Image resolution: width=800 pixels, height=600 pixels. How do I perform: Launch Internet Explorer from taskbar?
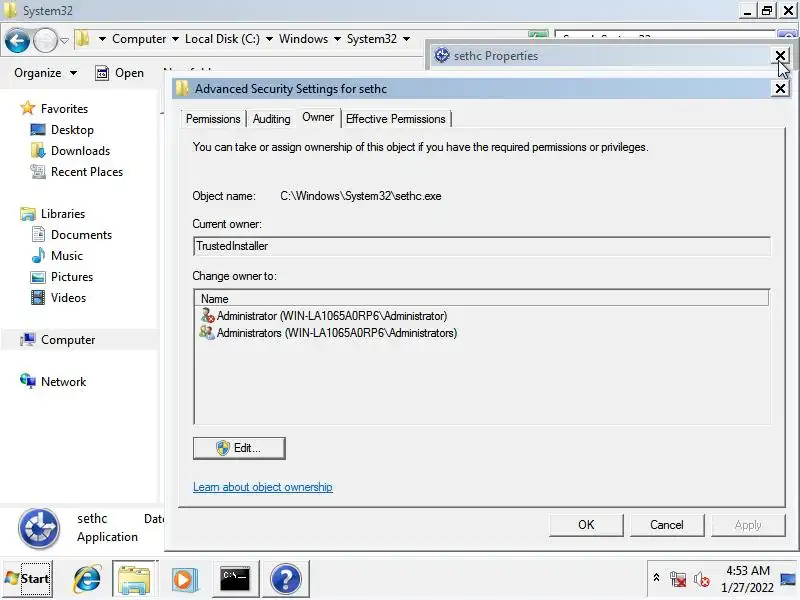click(x=87, y=579)
